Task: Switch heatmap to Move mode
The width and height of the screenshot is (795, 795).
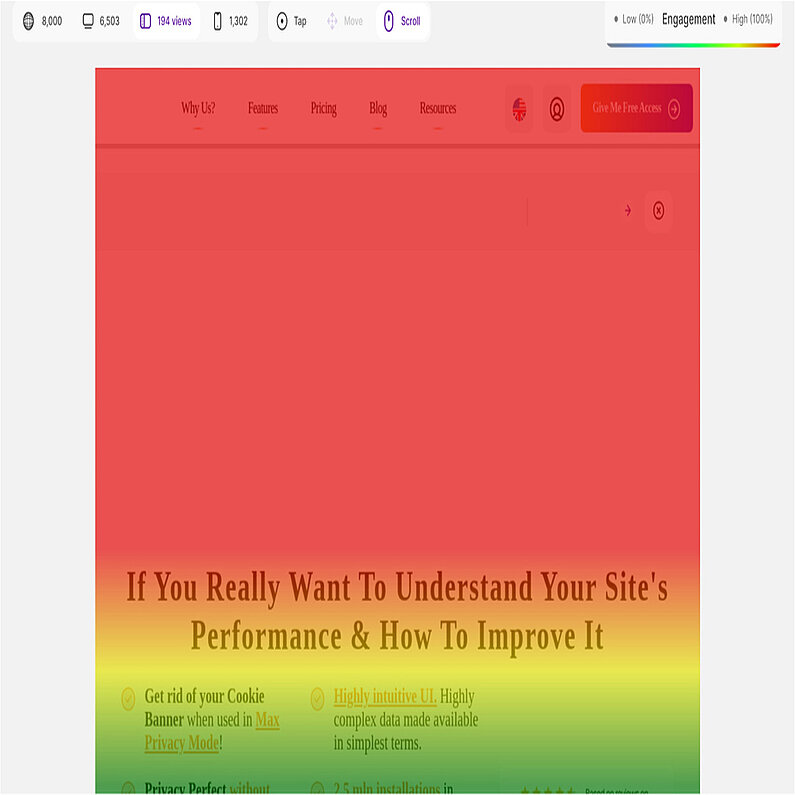Action: click(x=344, y=21)
